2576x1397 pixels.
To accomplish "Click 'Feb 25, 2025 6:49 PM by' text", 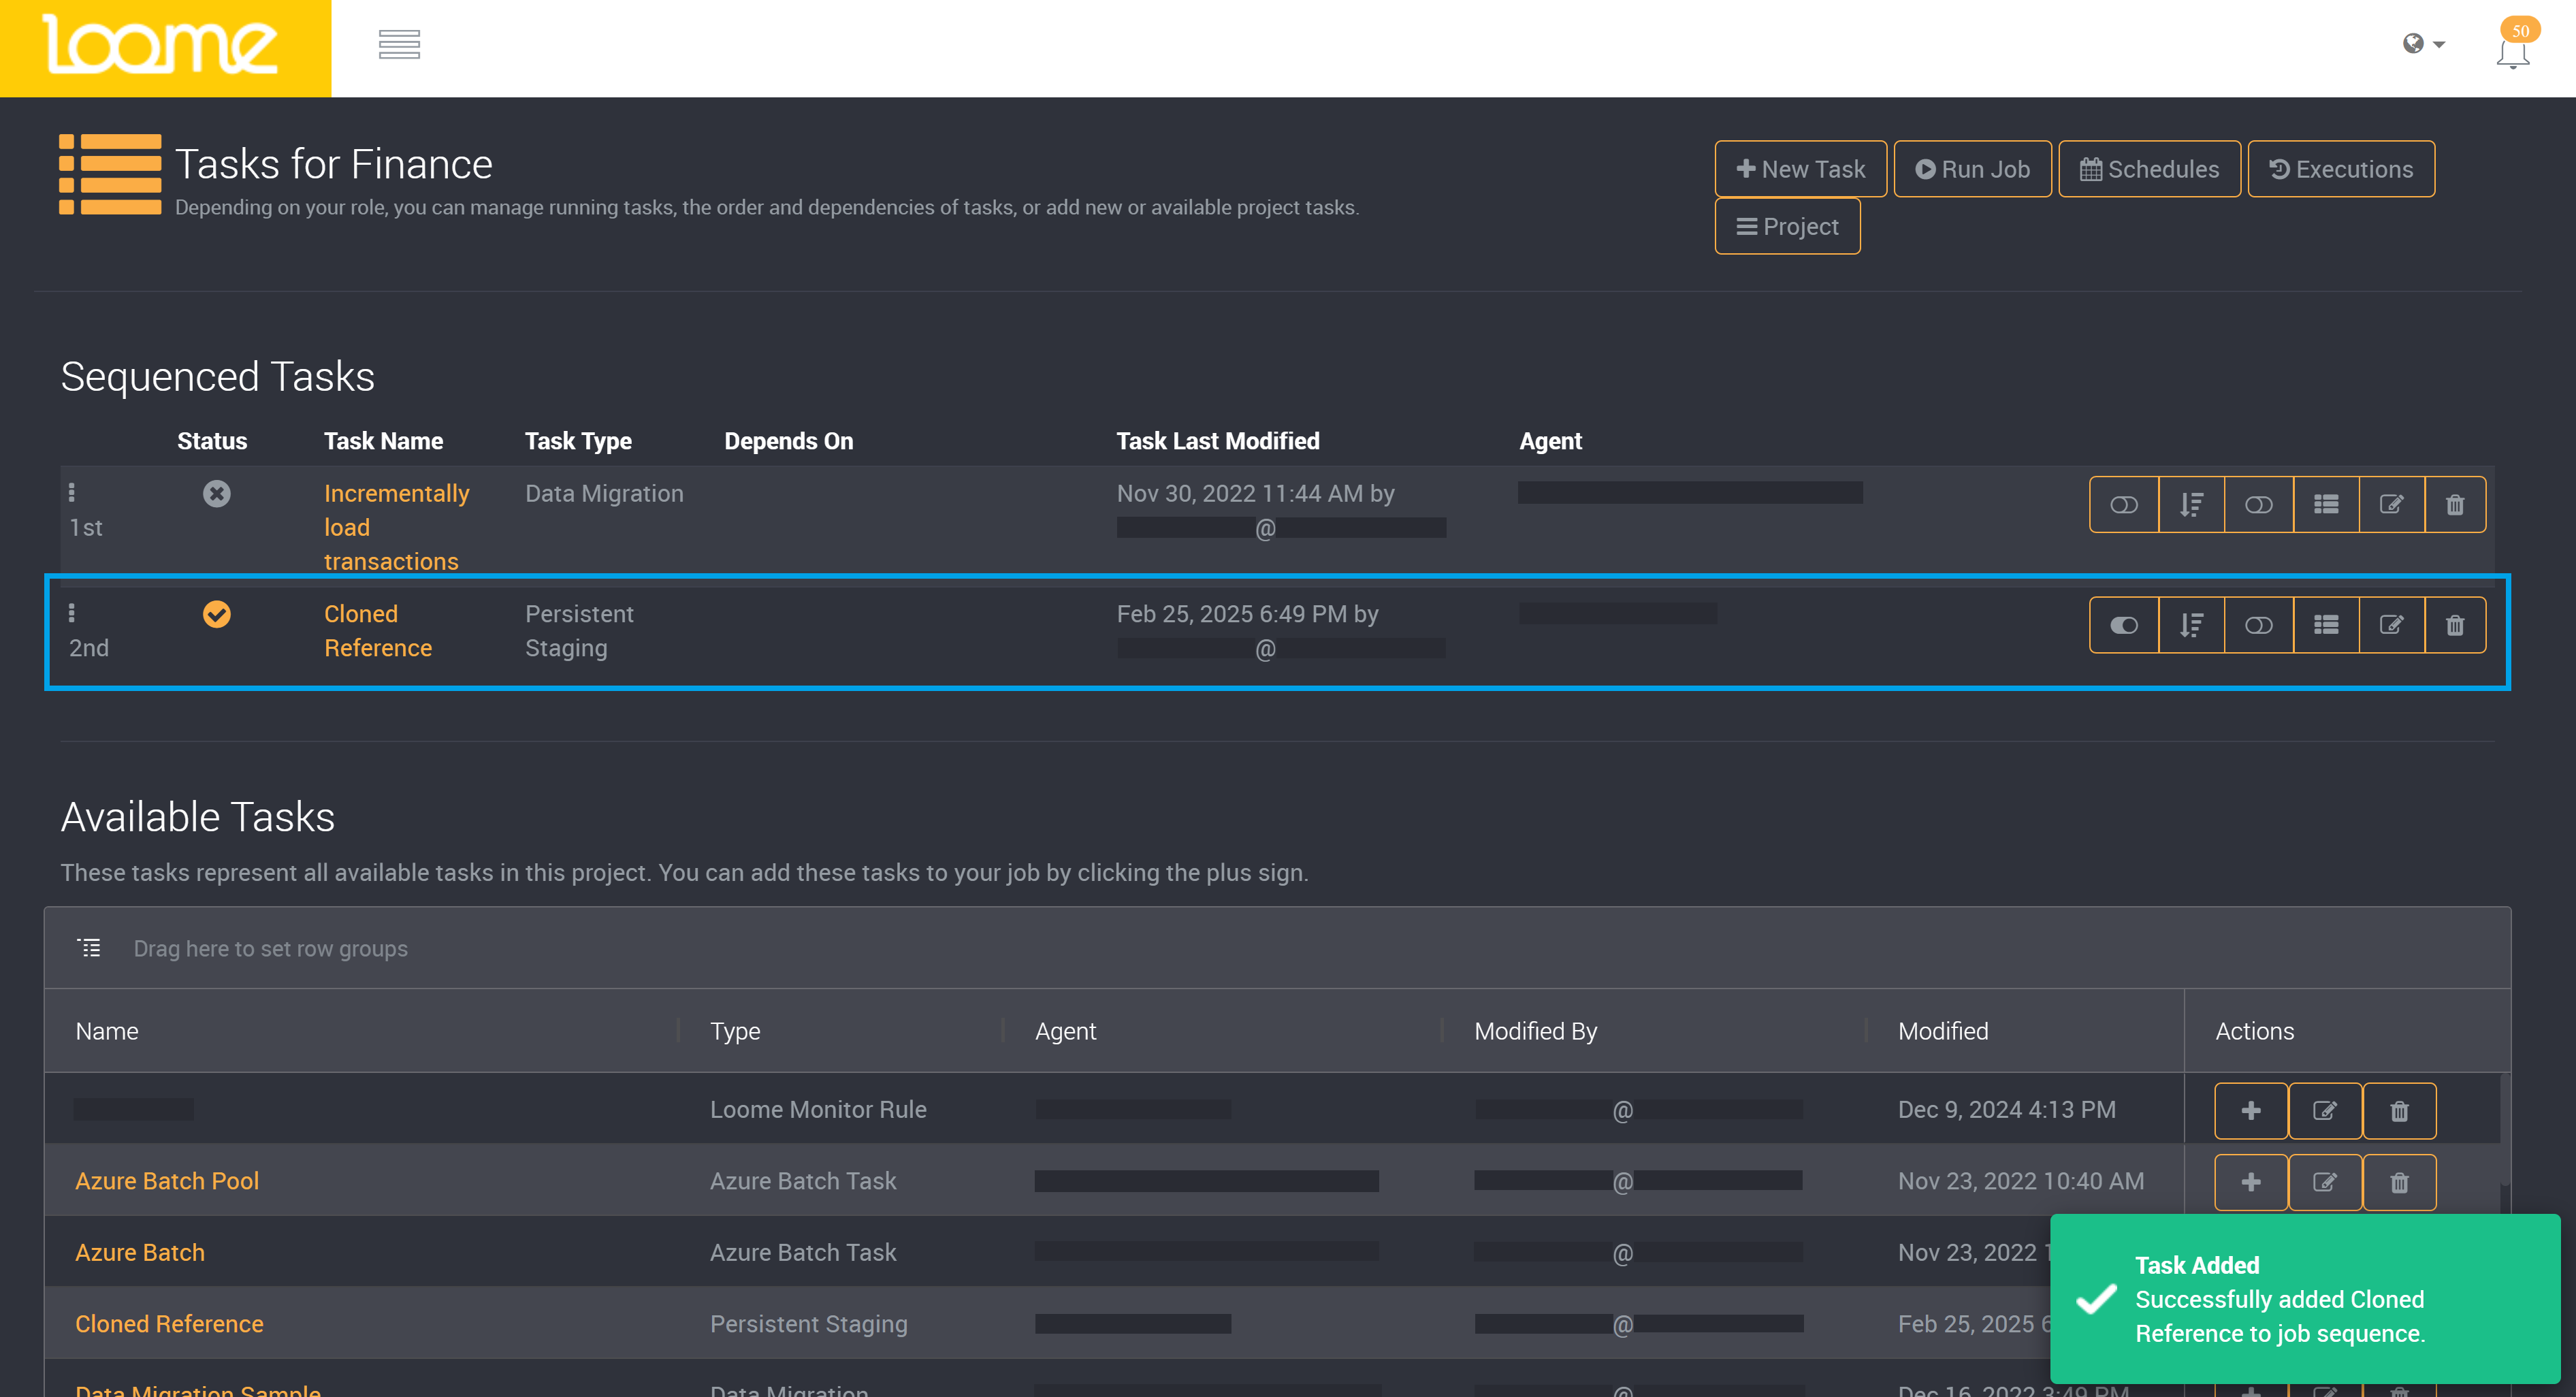I will point(1247,613).
